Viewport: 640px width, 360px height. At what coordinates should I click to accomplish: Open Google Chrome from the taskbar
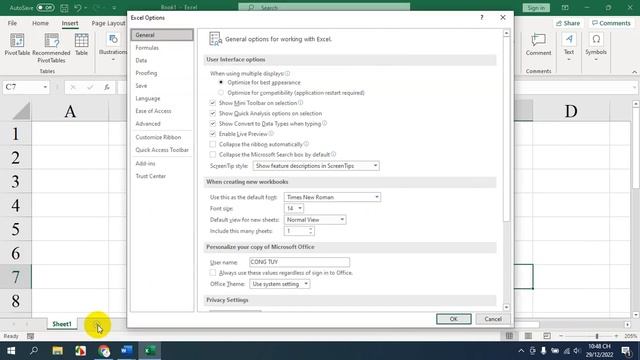click(x=104, y=351)
